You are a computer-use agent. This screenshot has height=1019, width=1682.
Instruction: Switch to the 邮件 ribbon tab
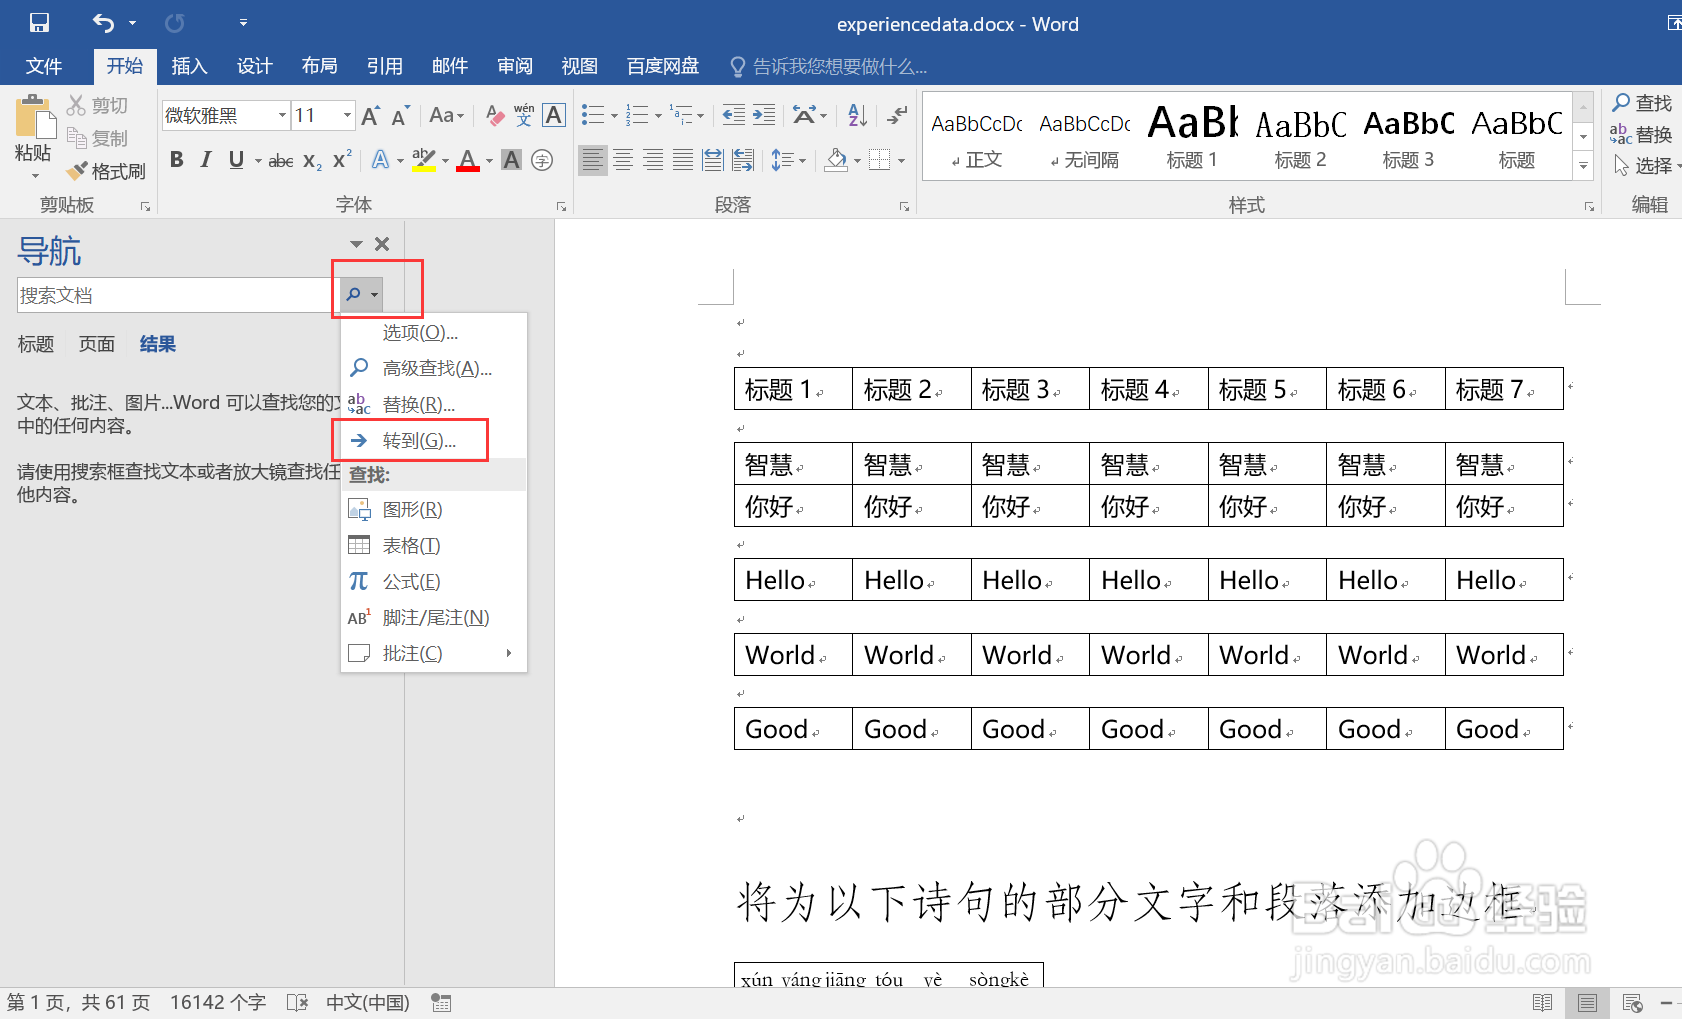[450, 66]
